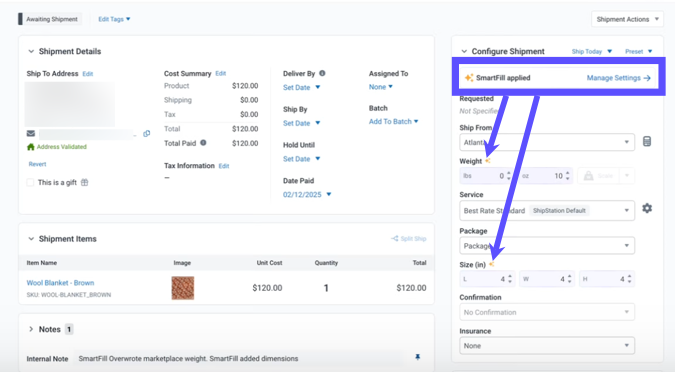Collapse the Shipment Items section
This screenshot has height=372, width=675.
(31, 239)
